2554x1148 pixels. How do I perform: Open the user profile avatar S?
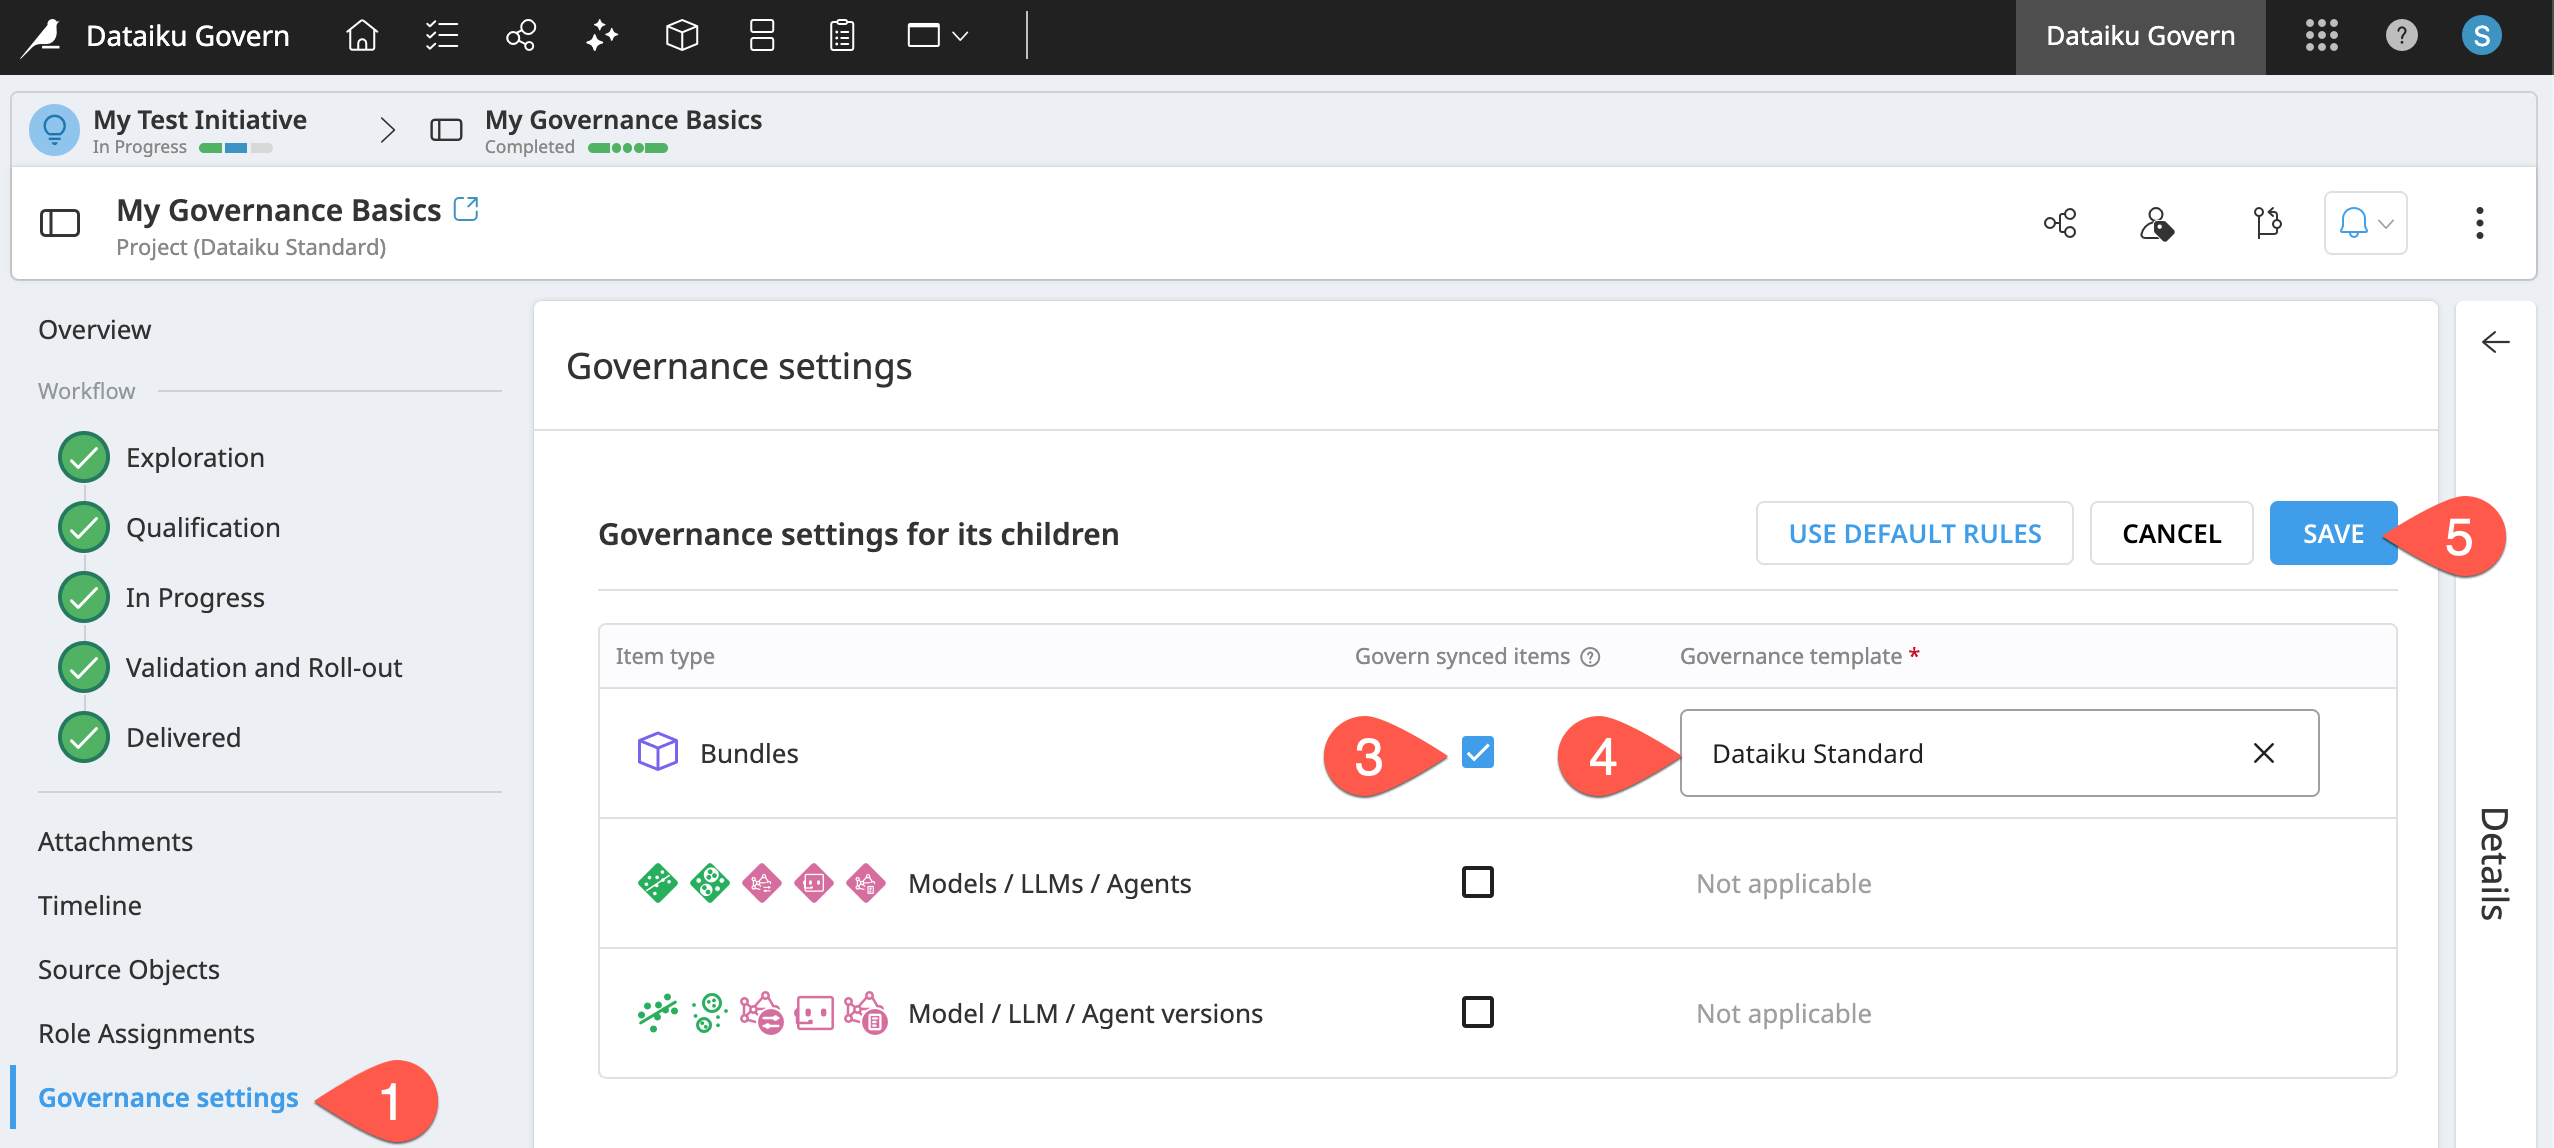click(x=2481, y=36)
